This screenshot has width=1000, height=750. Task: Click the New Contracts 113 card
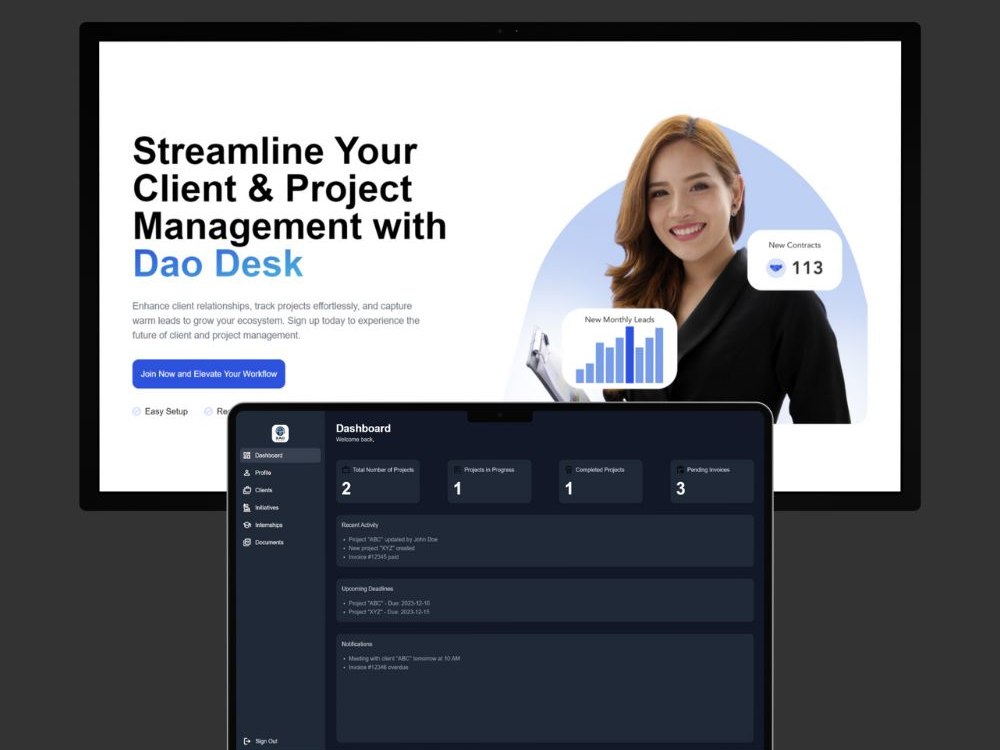click(x=794, y=260)
